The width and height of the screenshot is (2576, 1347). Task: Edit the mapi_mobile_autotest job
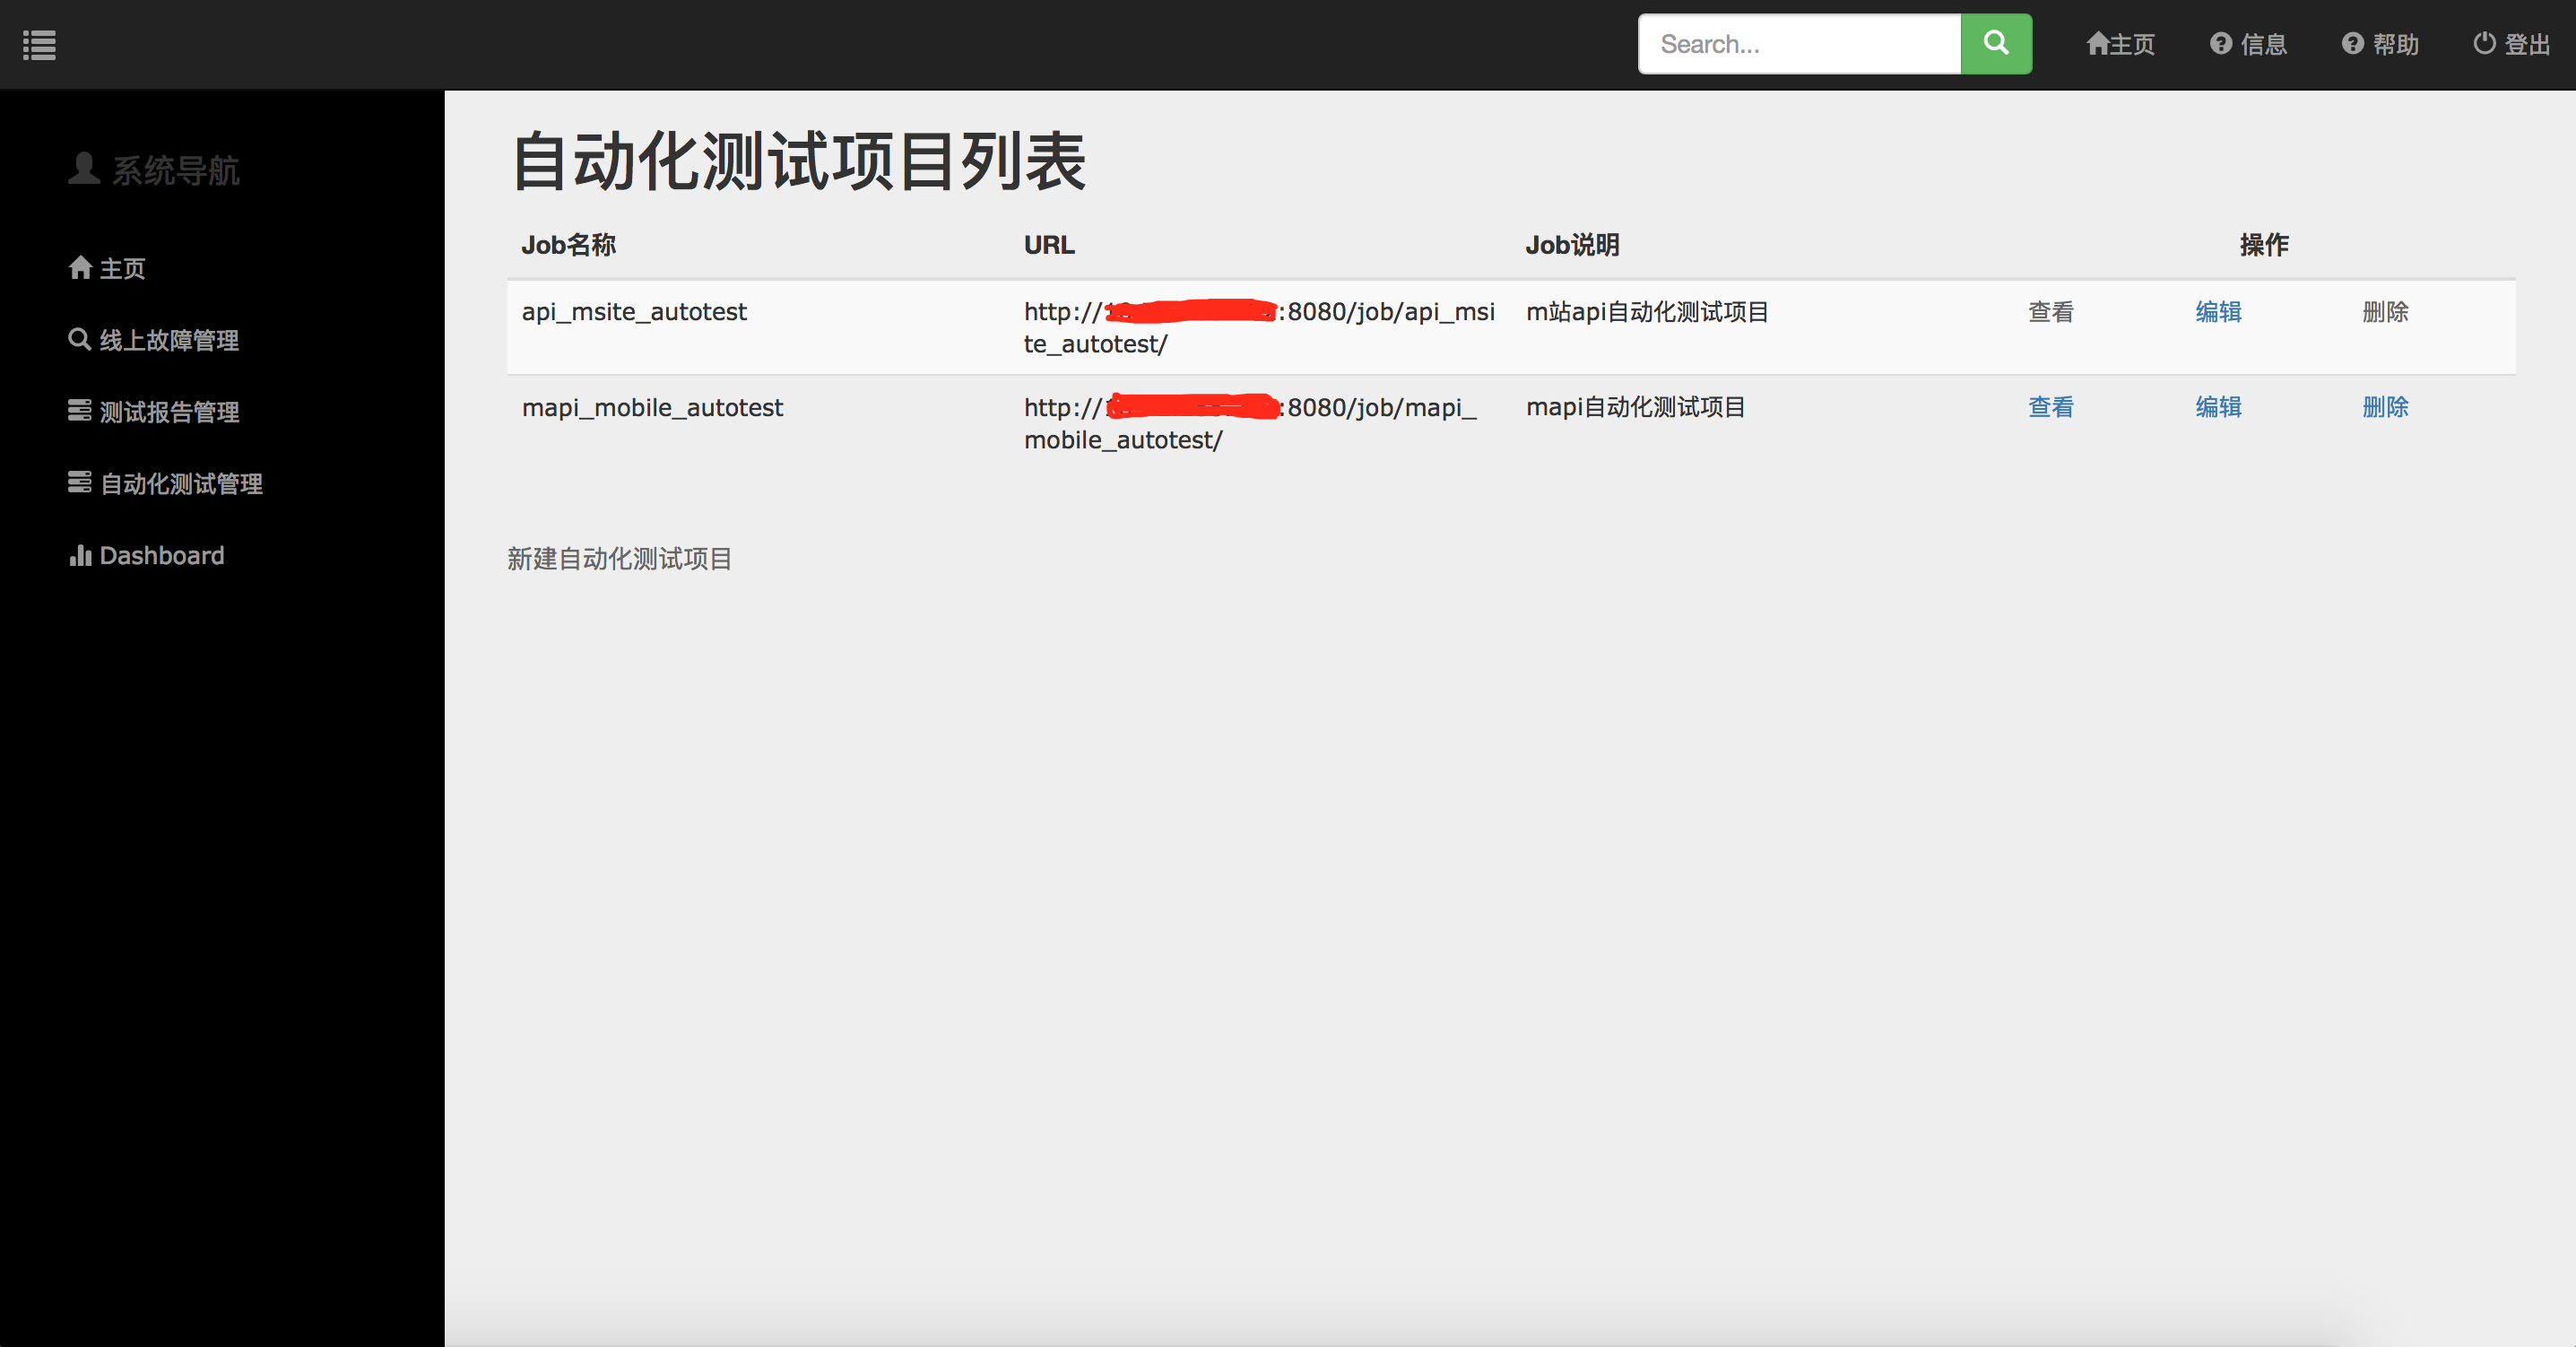pyautogui.click(x=2217, y=407)
